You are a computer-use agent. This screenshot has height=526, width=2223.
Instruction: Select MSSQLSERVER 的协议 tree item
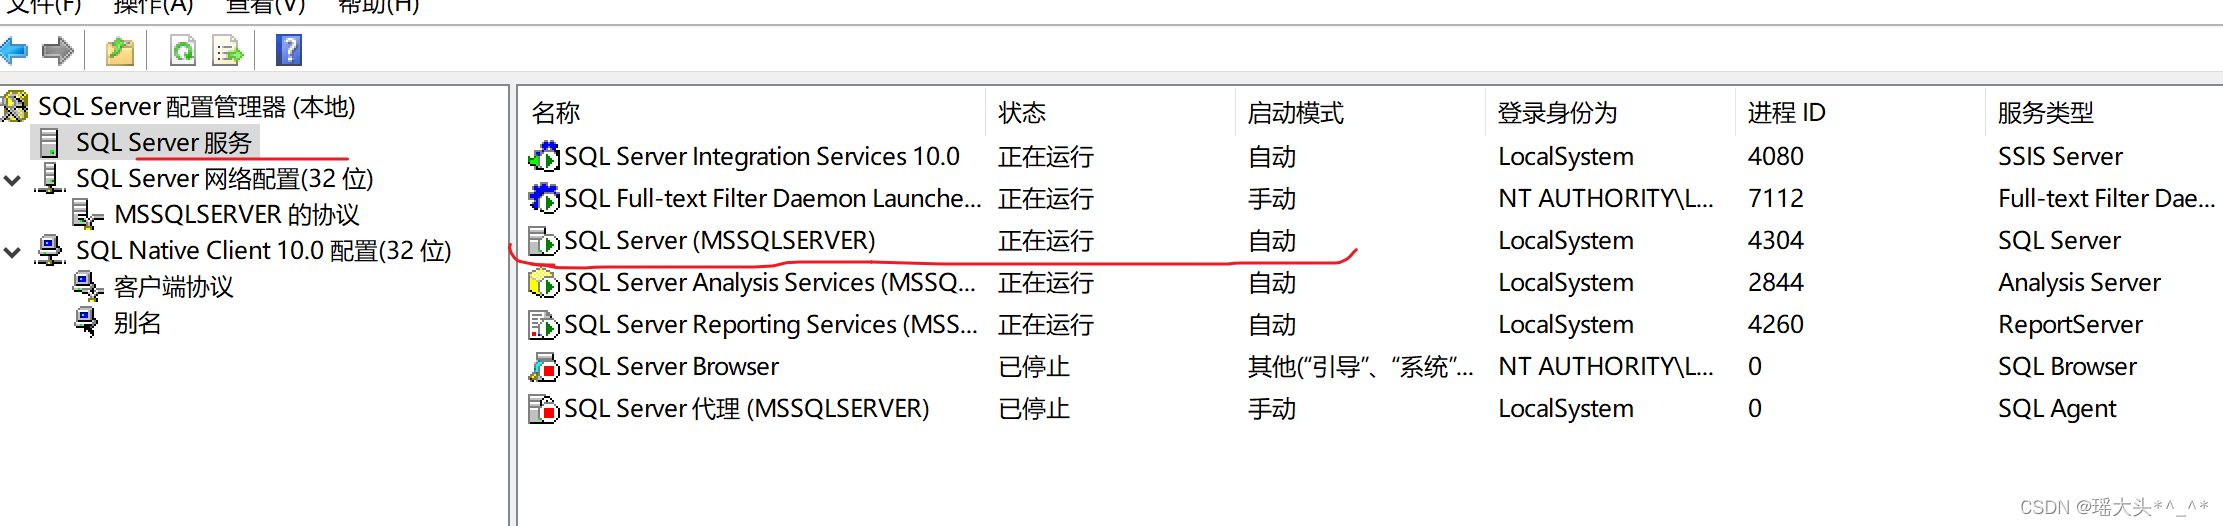pos(237,214)
